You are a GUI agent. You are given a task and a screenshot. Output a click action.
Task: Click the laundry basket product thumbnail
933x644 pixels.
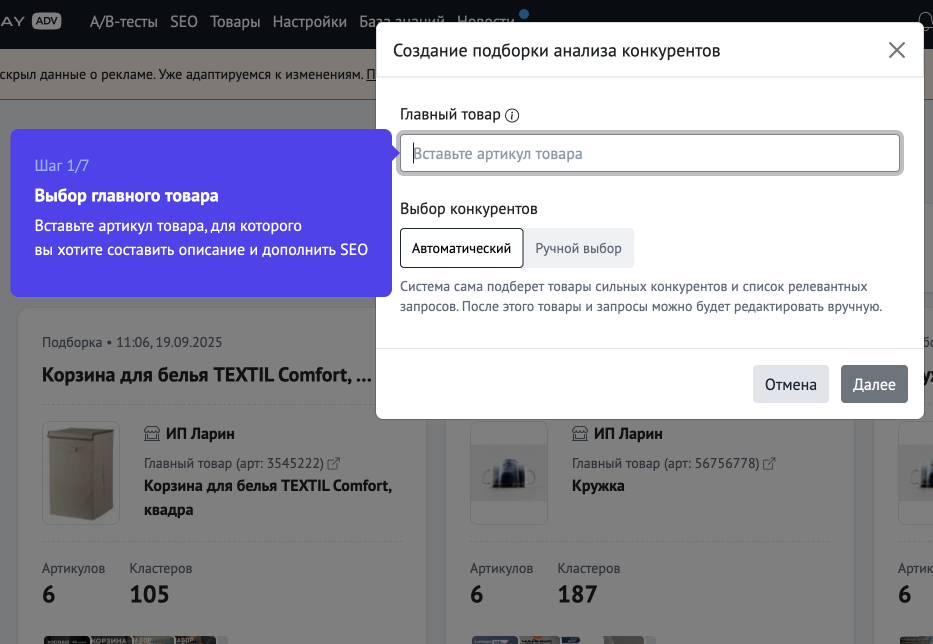(x=80, y=473)
